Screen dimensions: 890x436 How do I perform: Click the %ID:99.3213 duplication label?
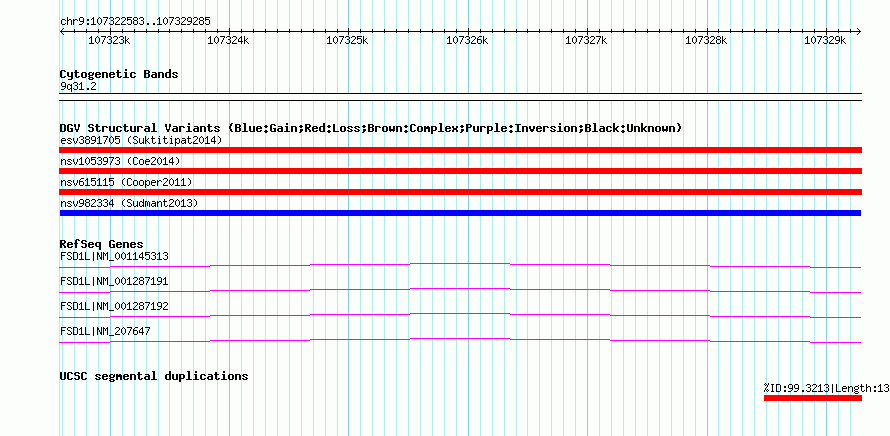(826, 388)
